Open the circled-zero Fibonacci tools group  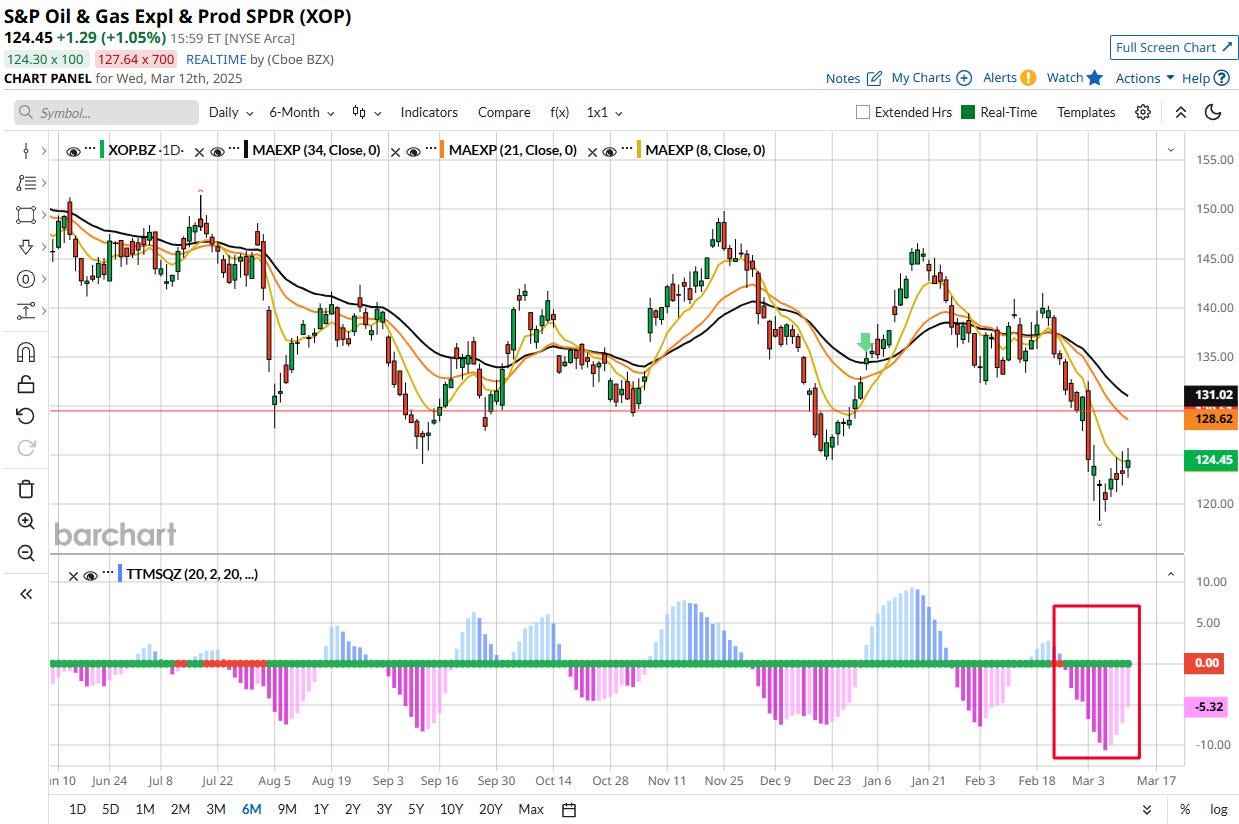26,279
